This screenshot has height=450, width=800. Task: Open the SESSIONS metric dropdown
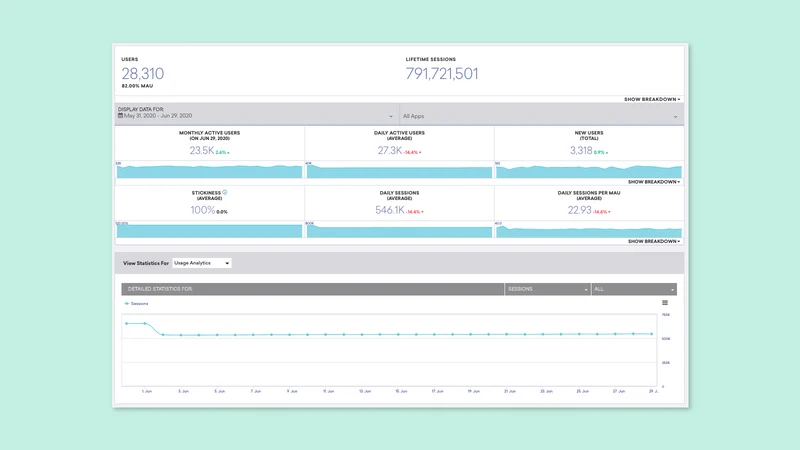(547, 289)
